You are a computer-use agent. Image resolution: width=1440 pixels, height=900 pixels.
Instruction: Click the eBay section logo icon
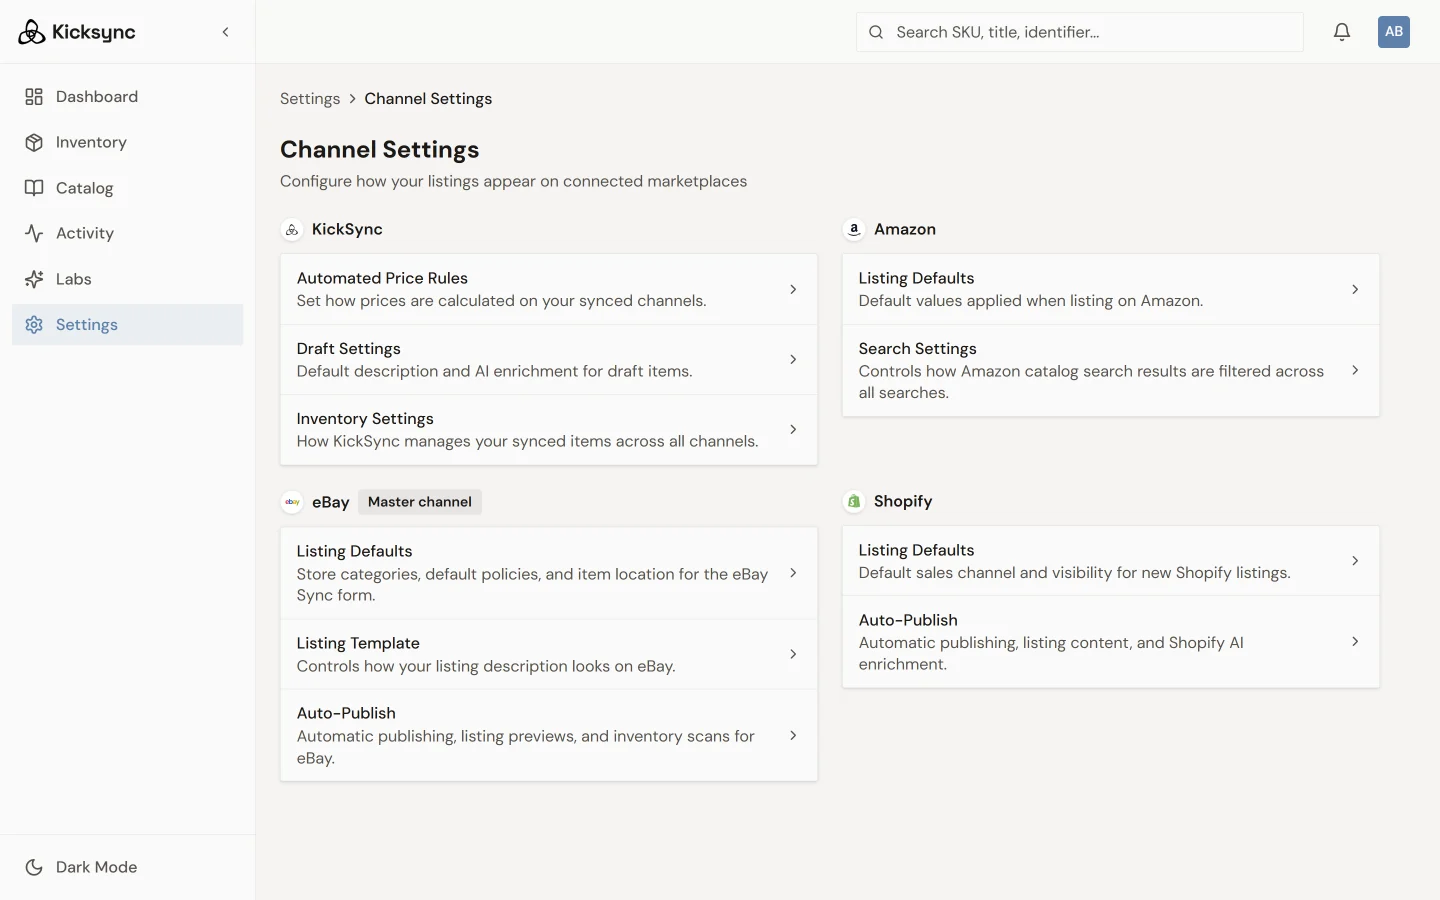coord(292,502)
